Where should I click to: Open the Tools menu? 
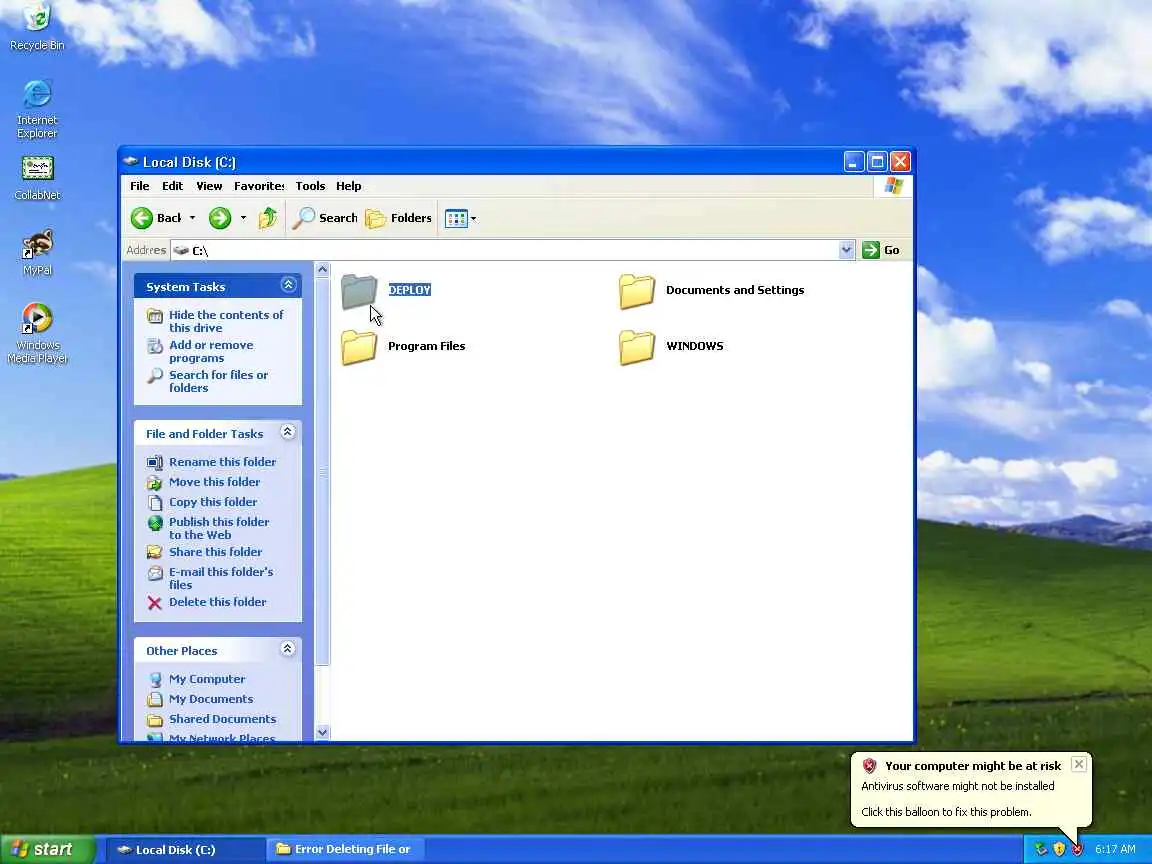click(x=310, y=186)
